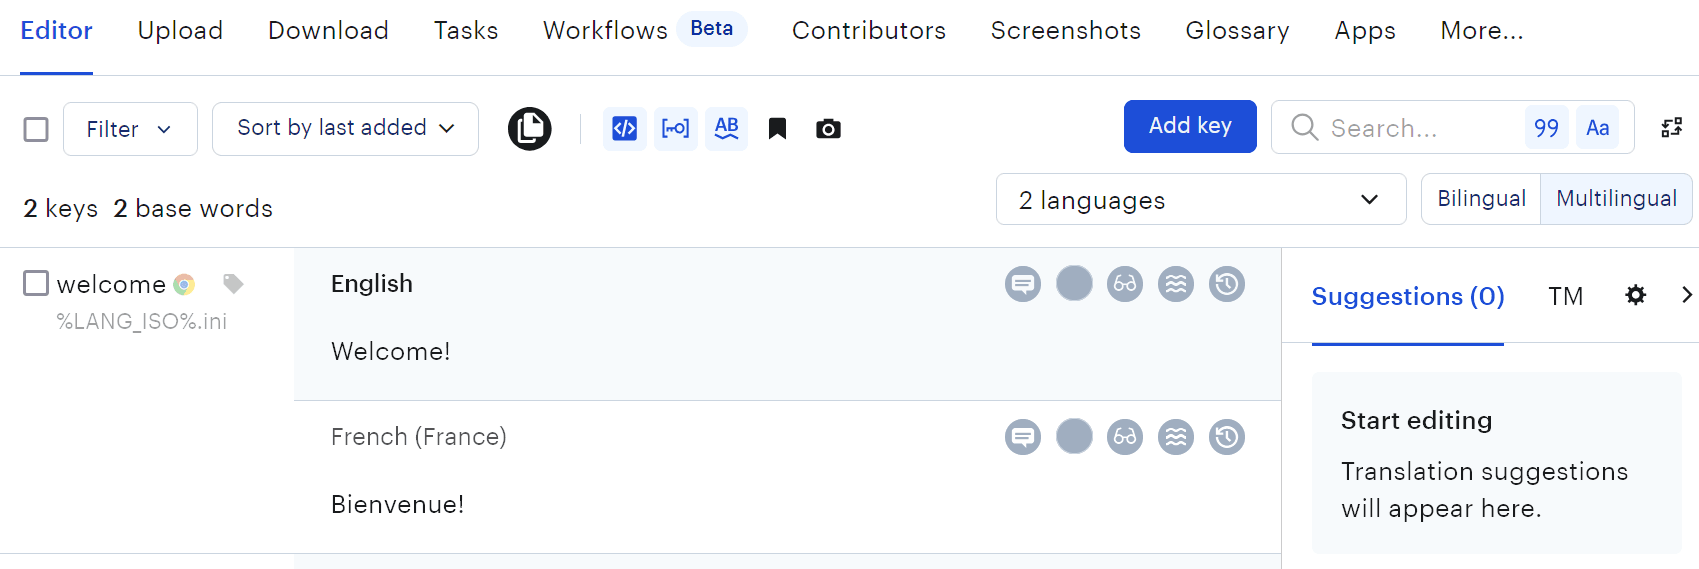Toggle the placeholders bracket icon
The height and width of the screenshot is (569, 1699).
(x=676, y=129)
